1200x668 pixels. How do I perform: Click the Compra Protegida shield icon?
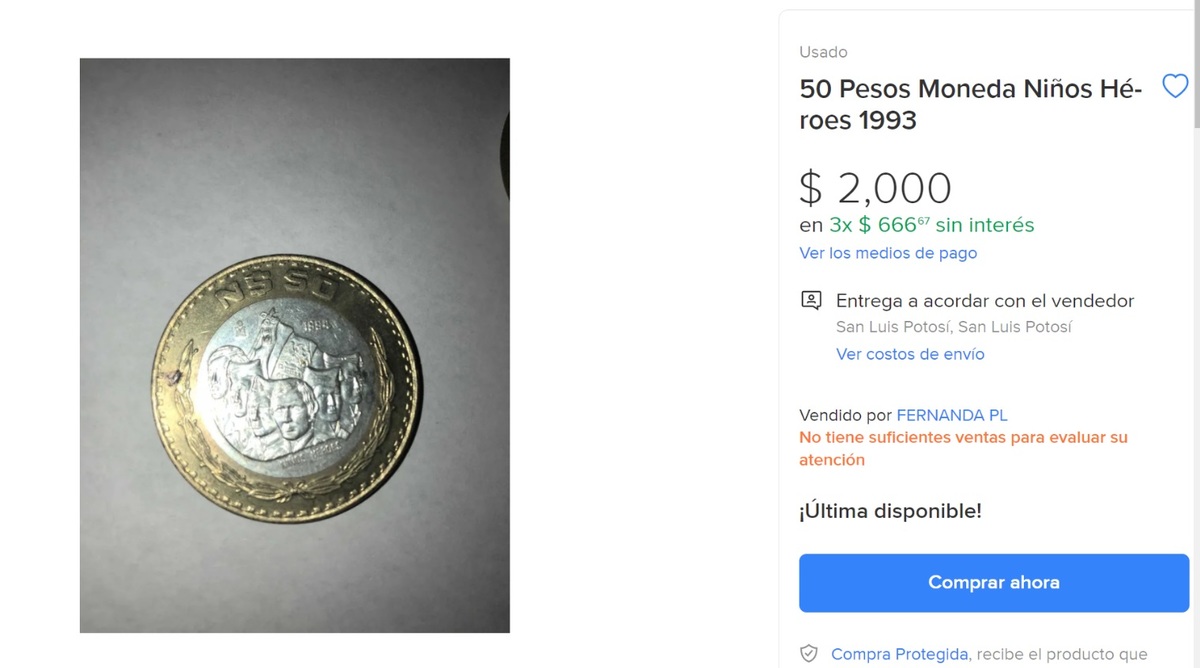click(809, 654)
